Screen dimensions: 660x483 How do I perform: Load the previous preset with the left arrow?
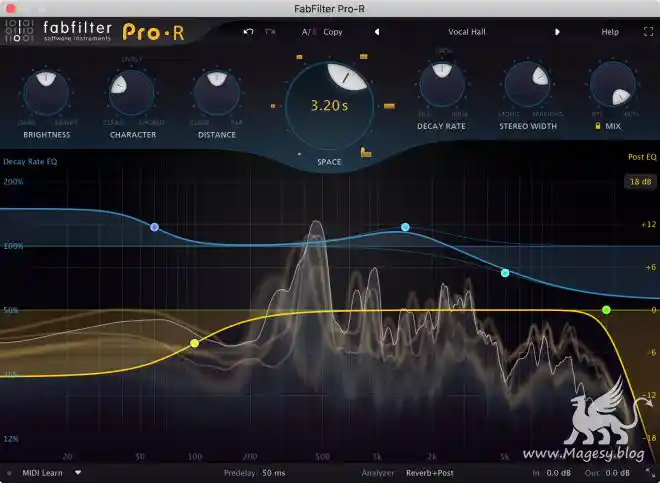pyautogui.click(x=377, y=32)
